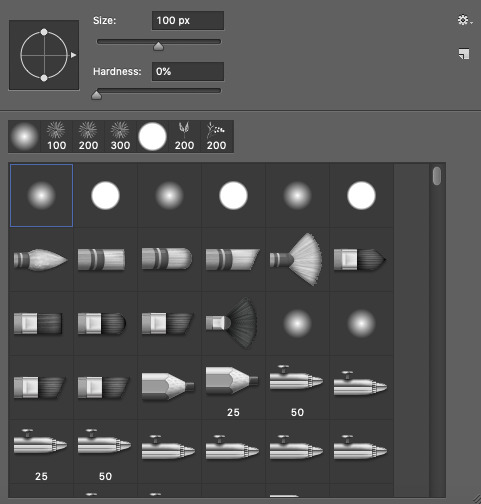The width and height of the screenshot is (481, 504).
Task: Pick recent starburst brush labeled 100
Action: (56, 136)
